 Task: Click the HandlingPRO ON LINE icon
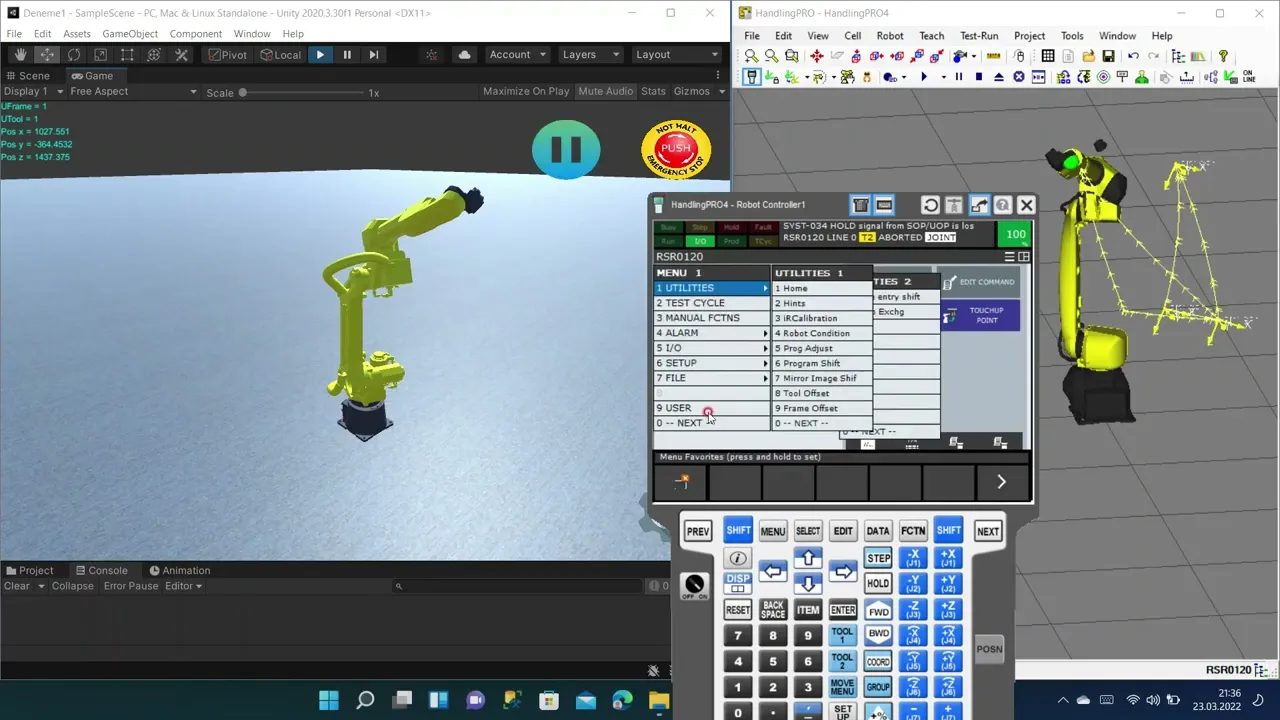click(1248, 77)
